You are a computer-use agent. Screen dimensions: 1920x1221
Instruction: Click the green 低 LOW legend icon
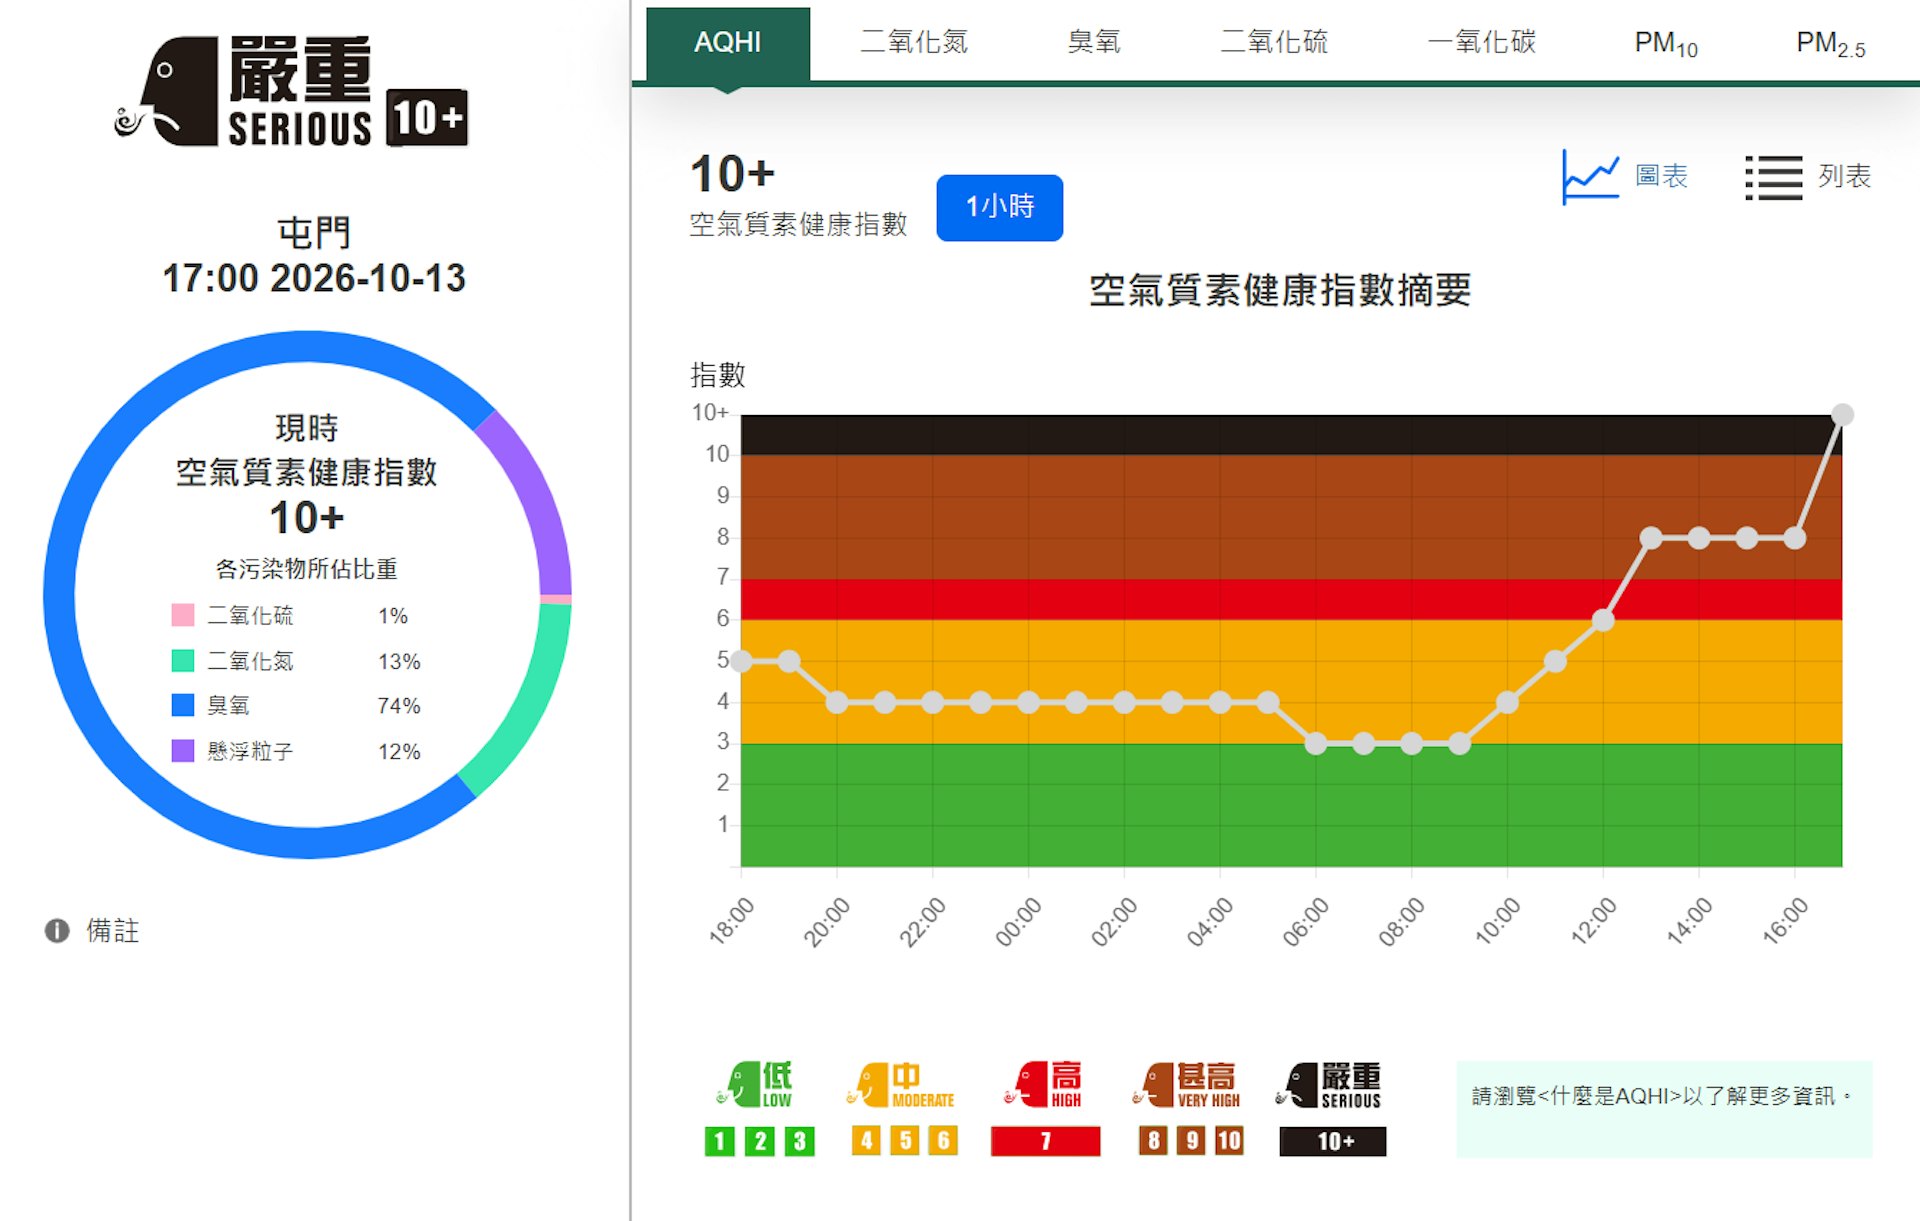point(756,1085)
